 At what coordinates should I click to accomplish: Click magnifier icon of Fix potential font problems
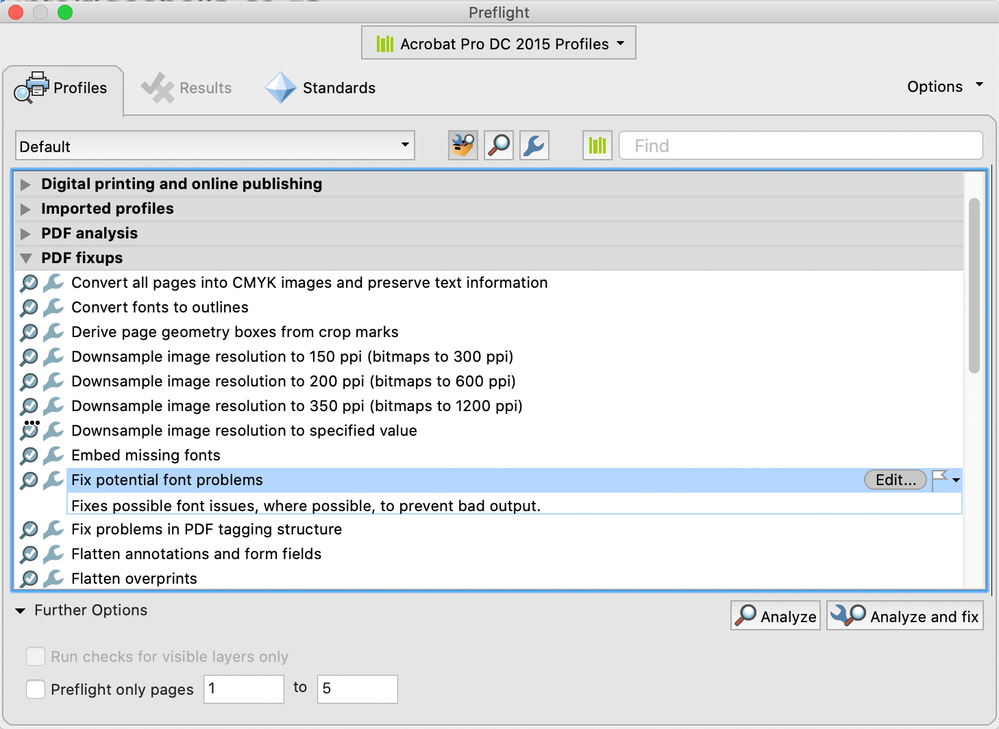[29, 480]
